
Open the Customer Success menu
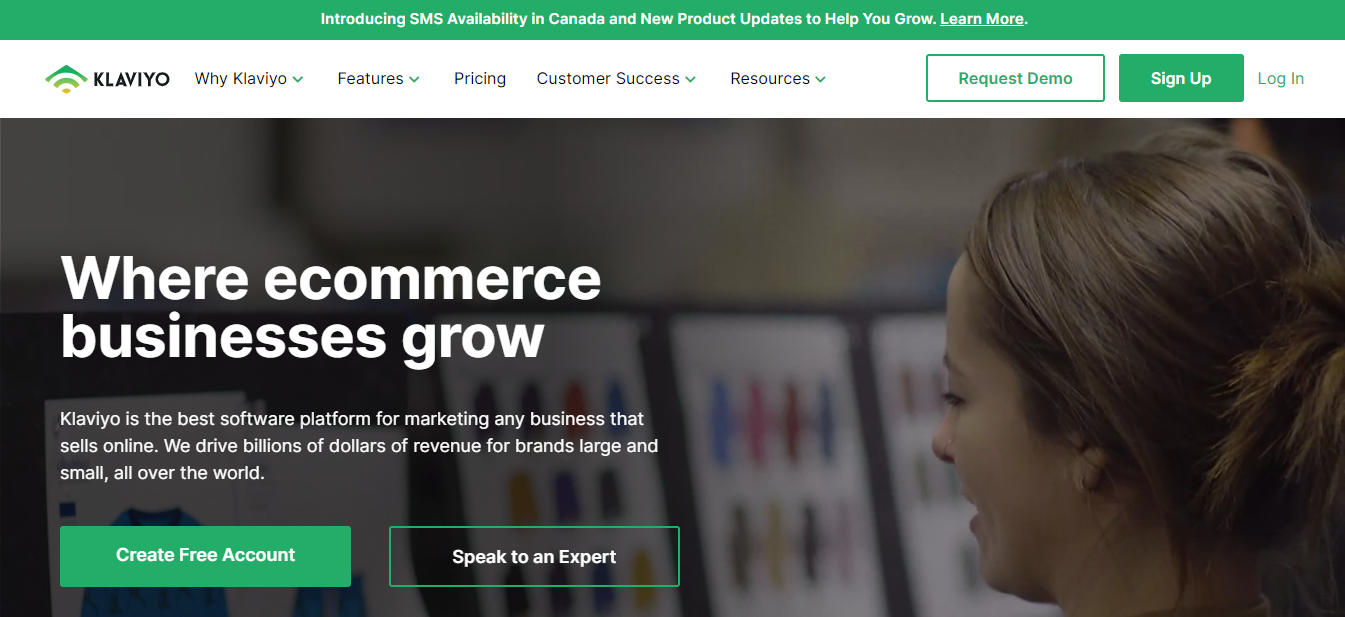[x=608, y=79]
